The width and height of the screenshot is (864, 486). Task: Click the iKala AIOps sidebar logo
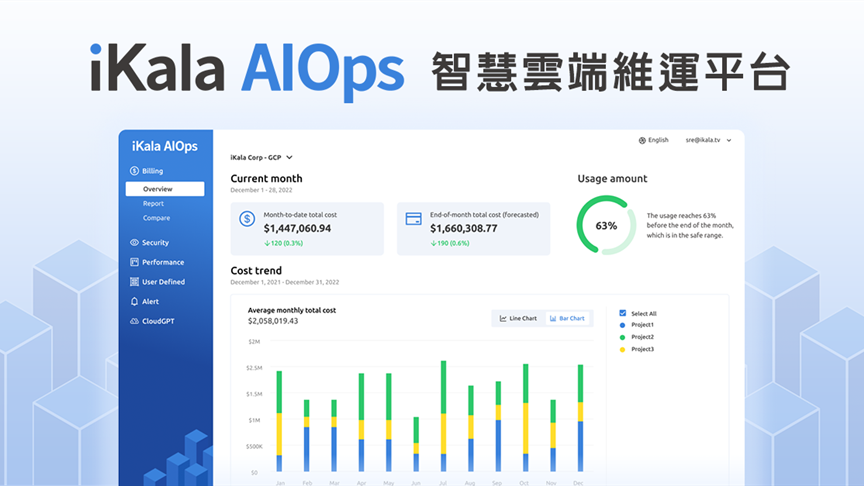(x=165, y=147)
